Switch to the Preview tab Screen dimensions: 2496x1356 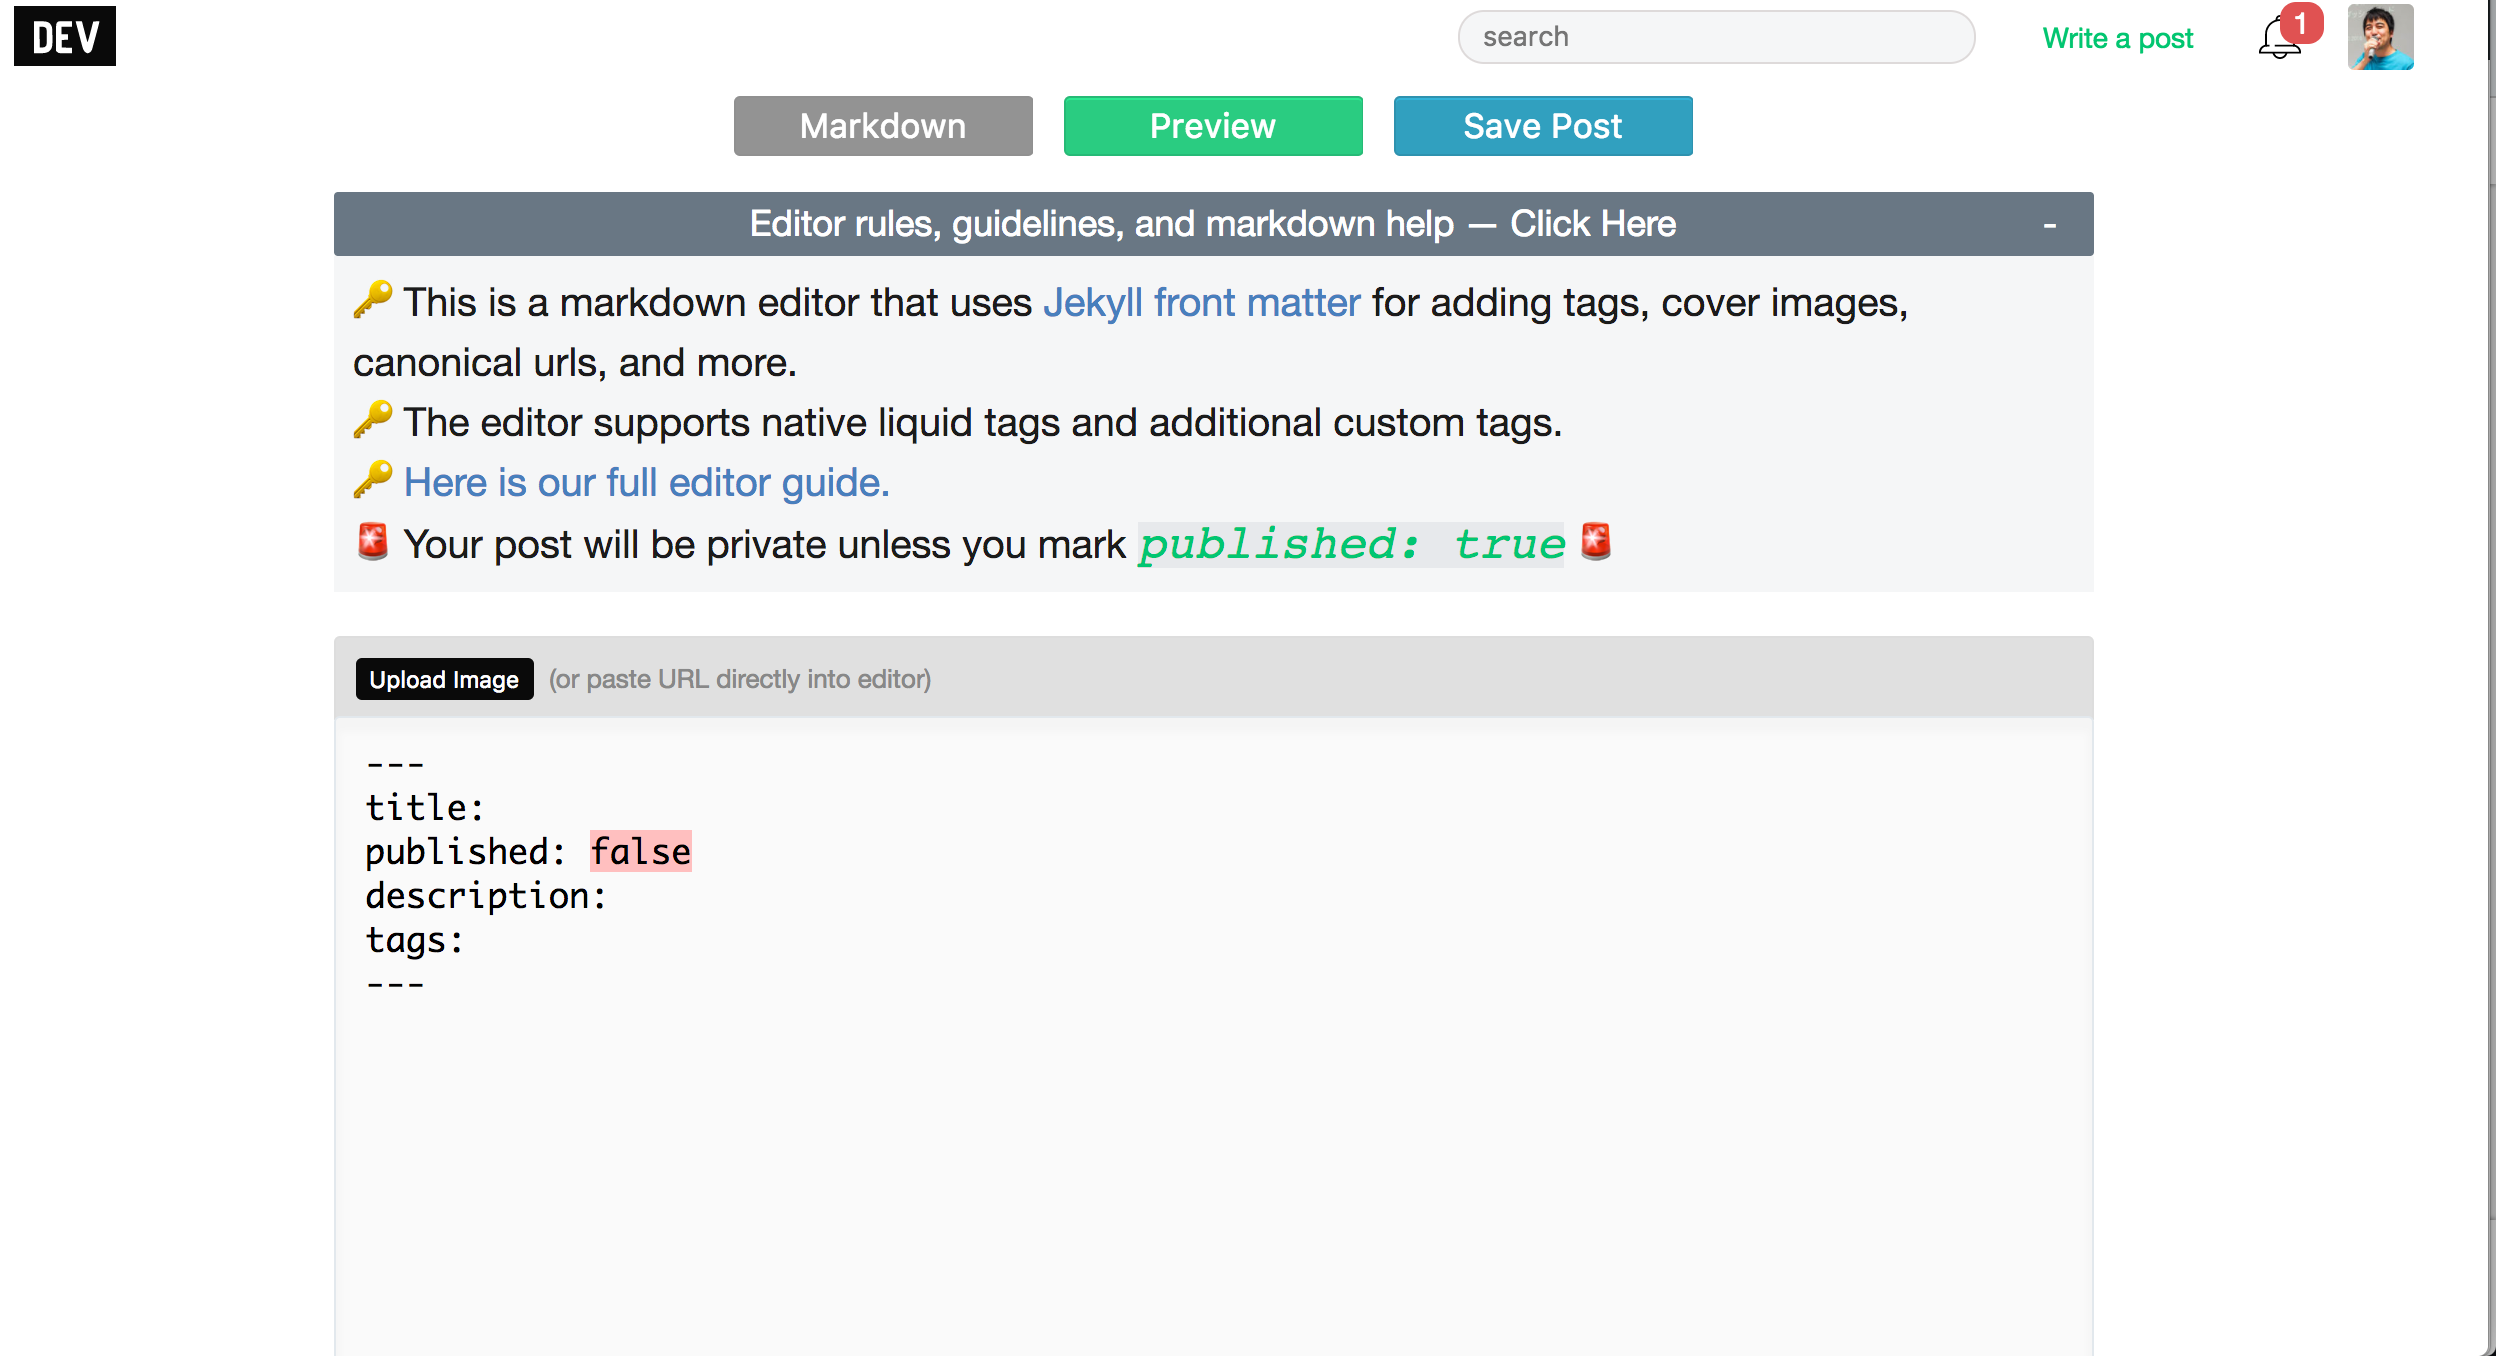(1213, 126)
